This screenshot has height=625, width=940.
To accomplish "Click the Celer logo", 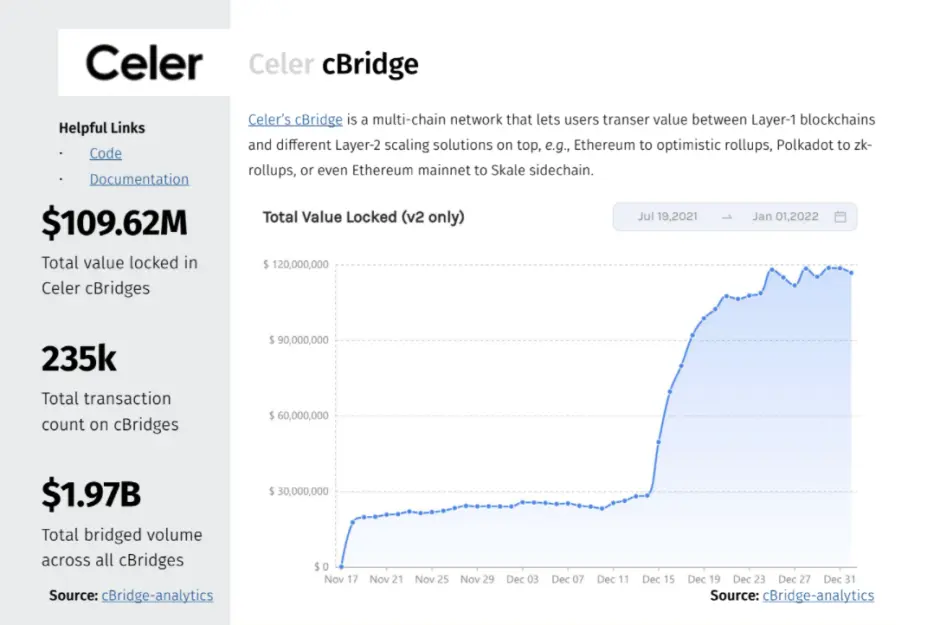I will pyautogui.click(x=144, y=62).
